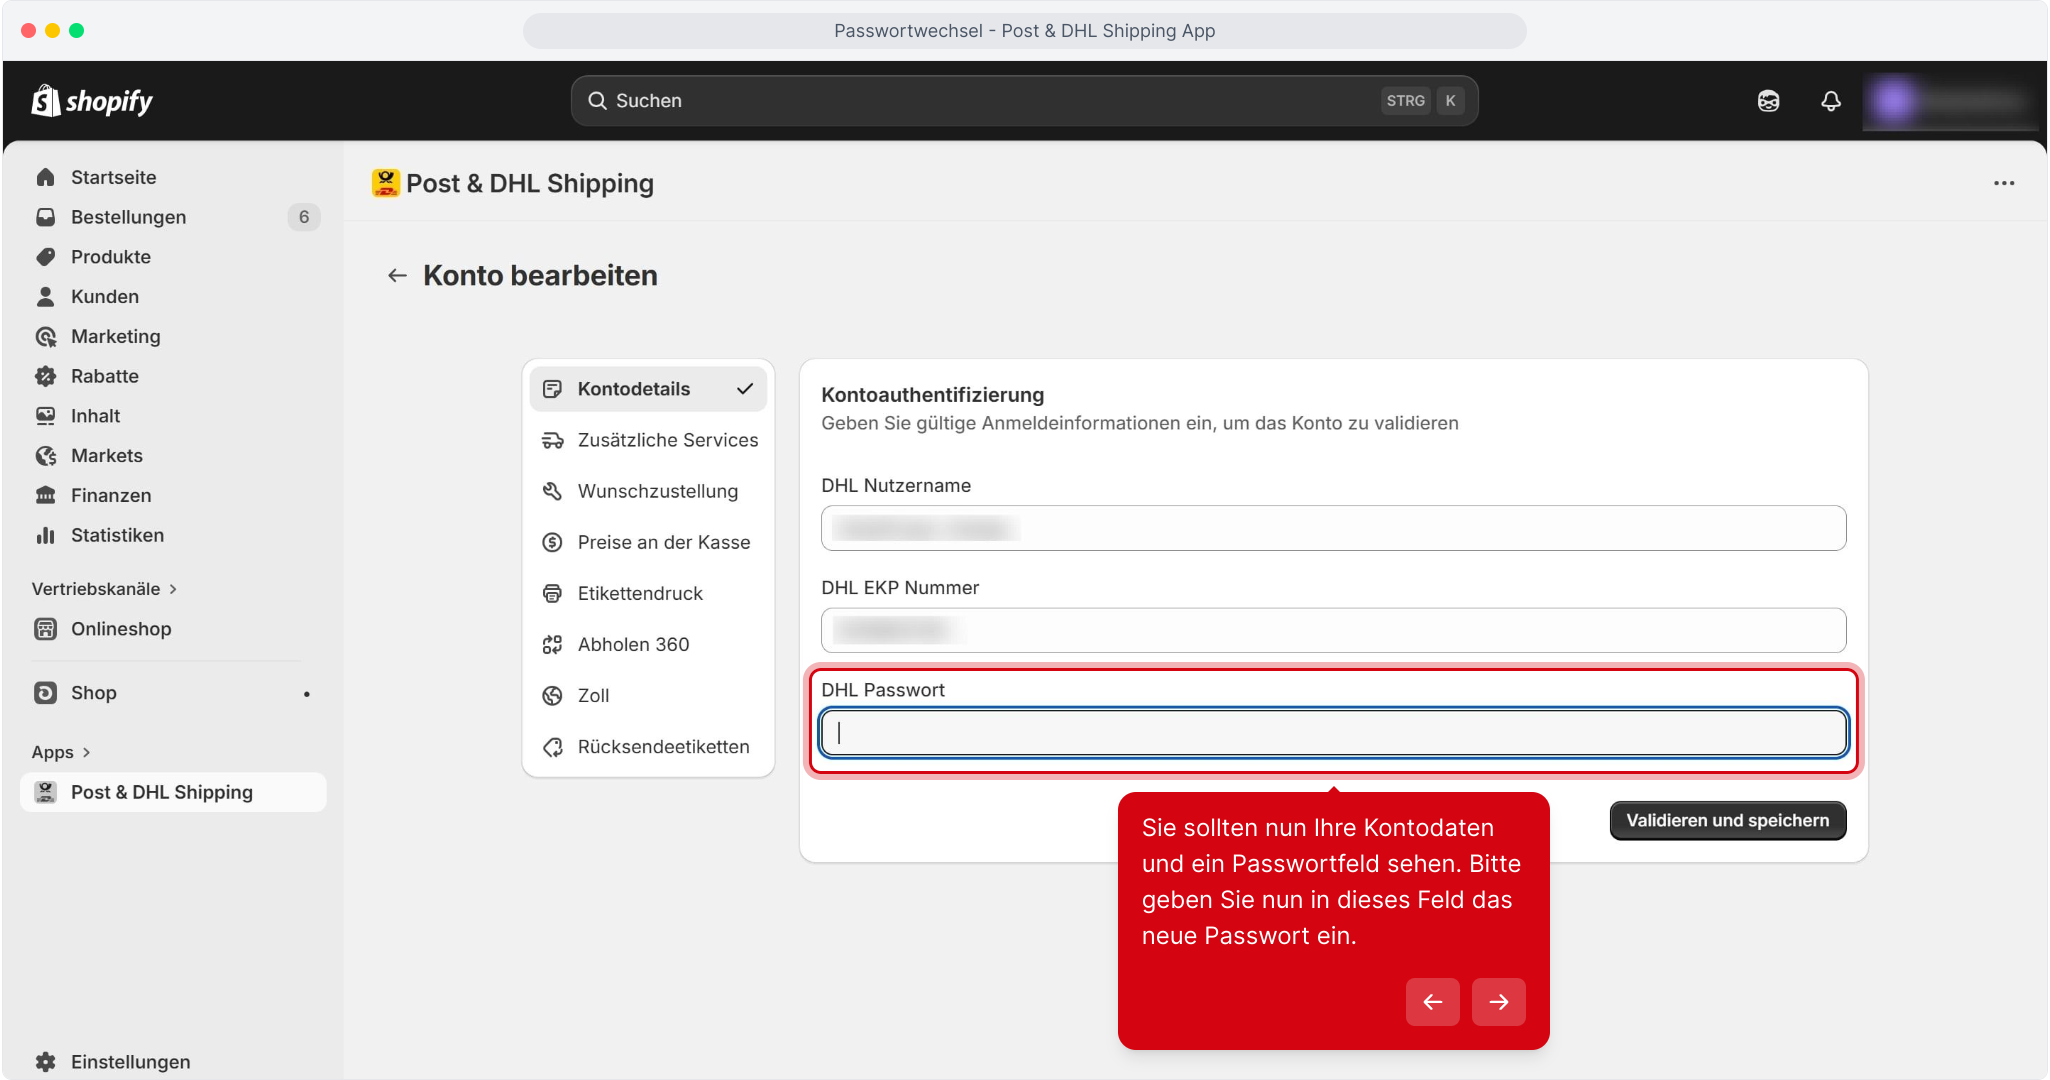The height and width of the screenshot is (1080, 2050).
Task: Go back with arrow beside Konto bearbeiten
Action: 397,275
